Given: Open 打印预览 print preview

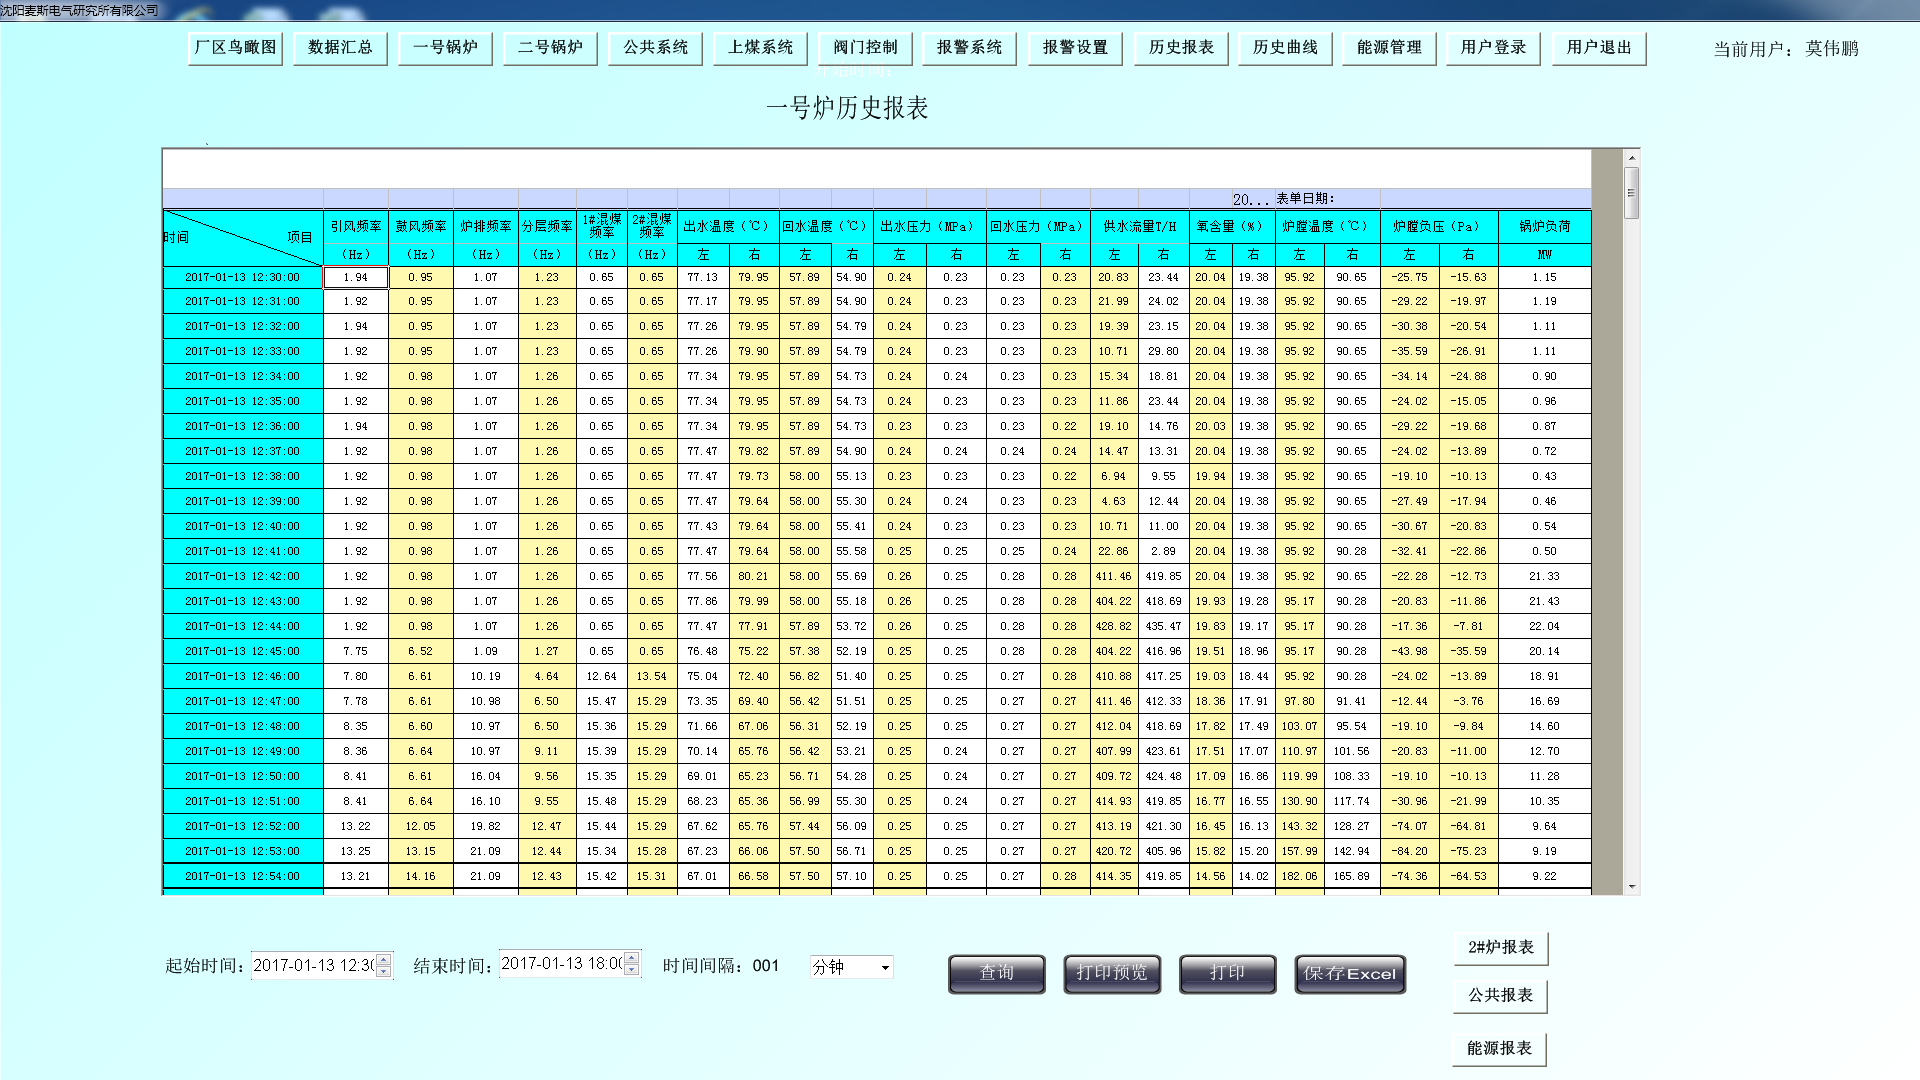Looking at the screenshot, I should (x=1111, y=973).
